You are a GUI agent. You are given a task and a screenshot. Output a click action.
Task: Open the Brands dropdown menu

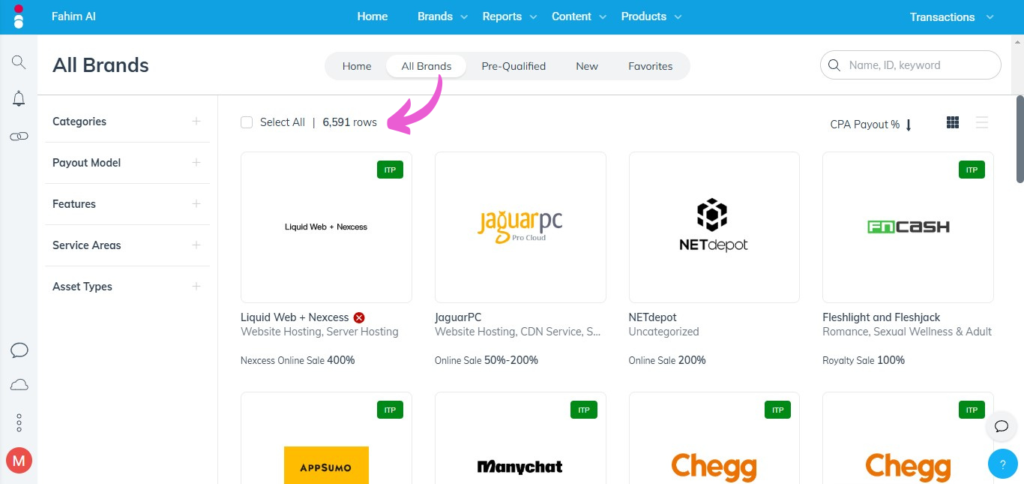(x=443, y=17)
